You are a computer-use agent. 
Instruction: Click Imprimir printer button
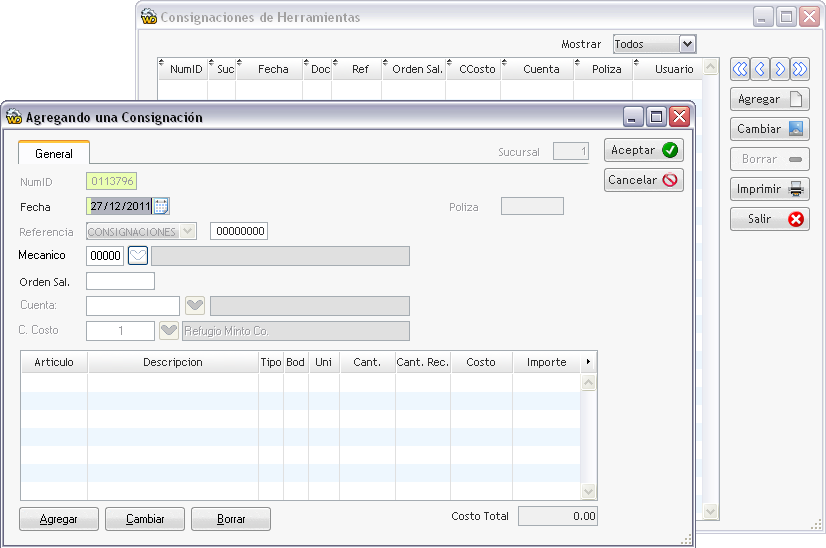(770, 189)
